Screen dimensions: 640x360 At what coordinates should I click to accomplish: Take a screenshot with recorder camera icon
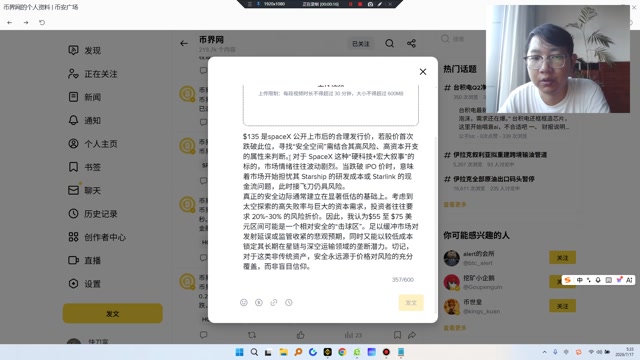[x=370, y=4]
